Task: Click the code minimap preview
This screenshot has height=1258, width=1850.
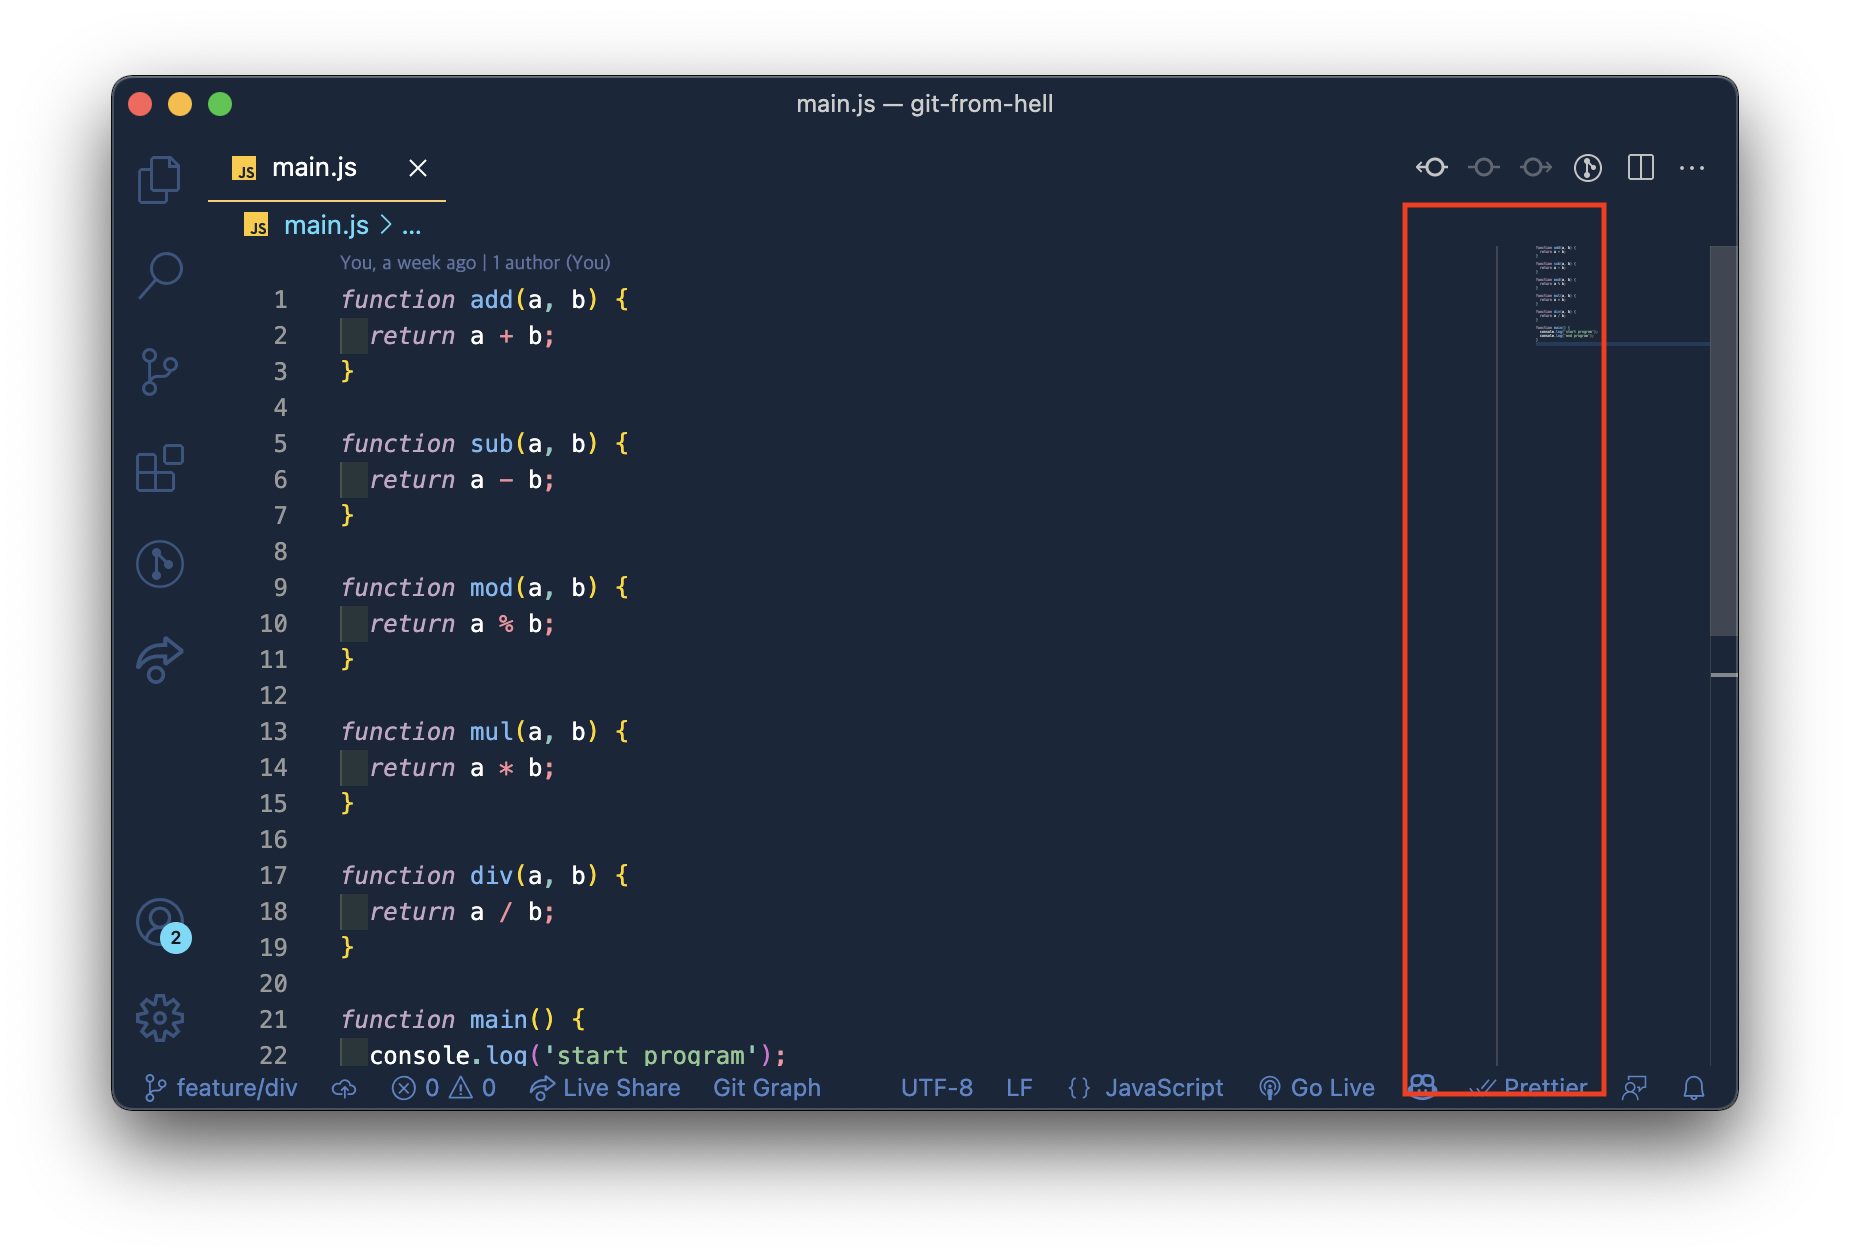Action: [1567, 295]
